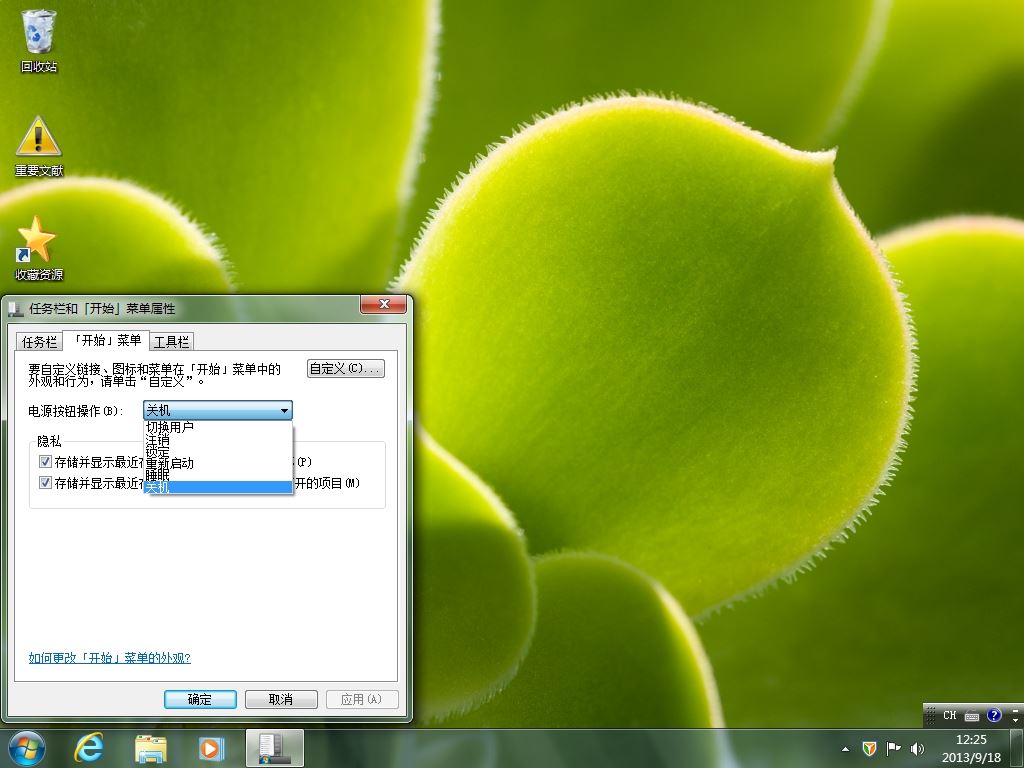Open the language bar options arrow
Screen dimensions: 1024x768
coord(1015,720)
